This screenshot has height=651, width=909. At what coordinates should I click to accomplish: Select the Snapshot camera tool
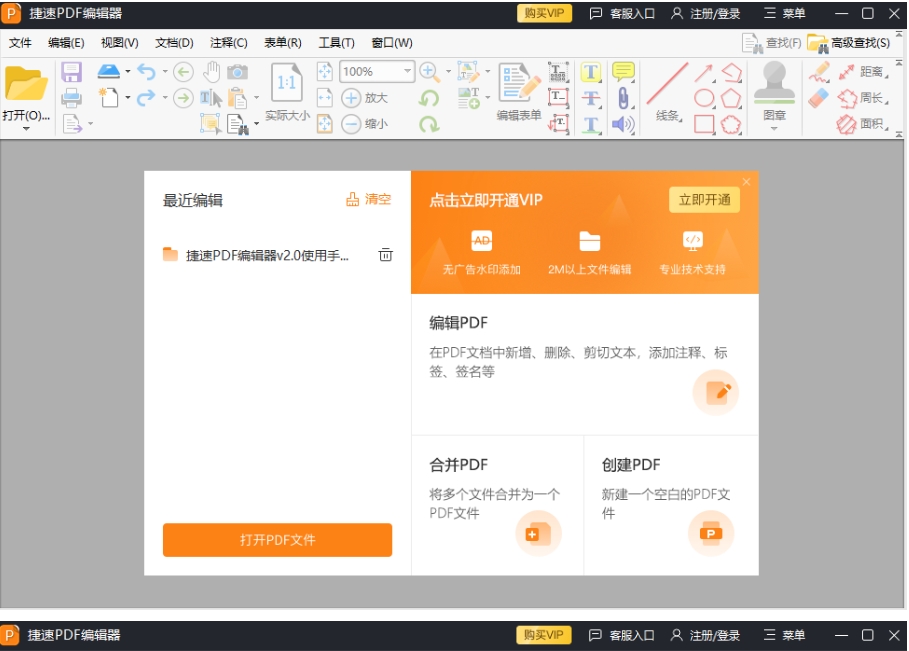pos(238,72)
